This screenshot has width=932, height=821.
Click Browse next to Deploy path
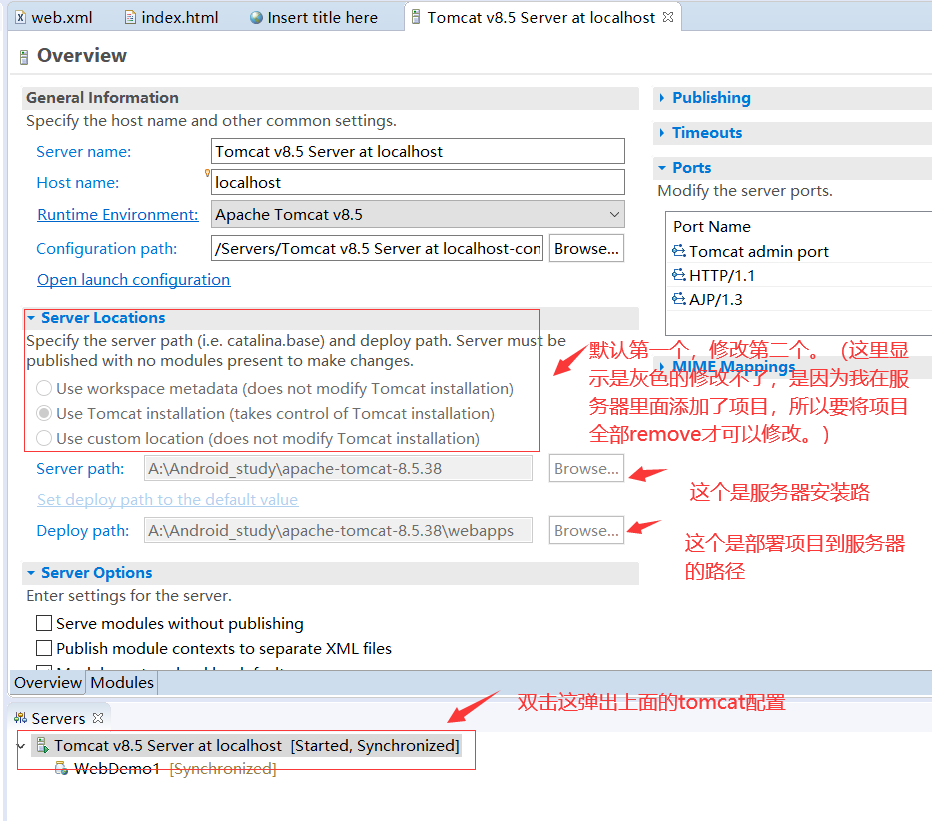point(585,530)
